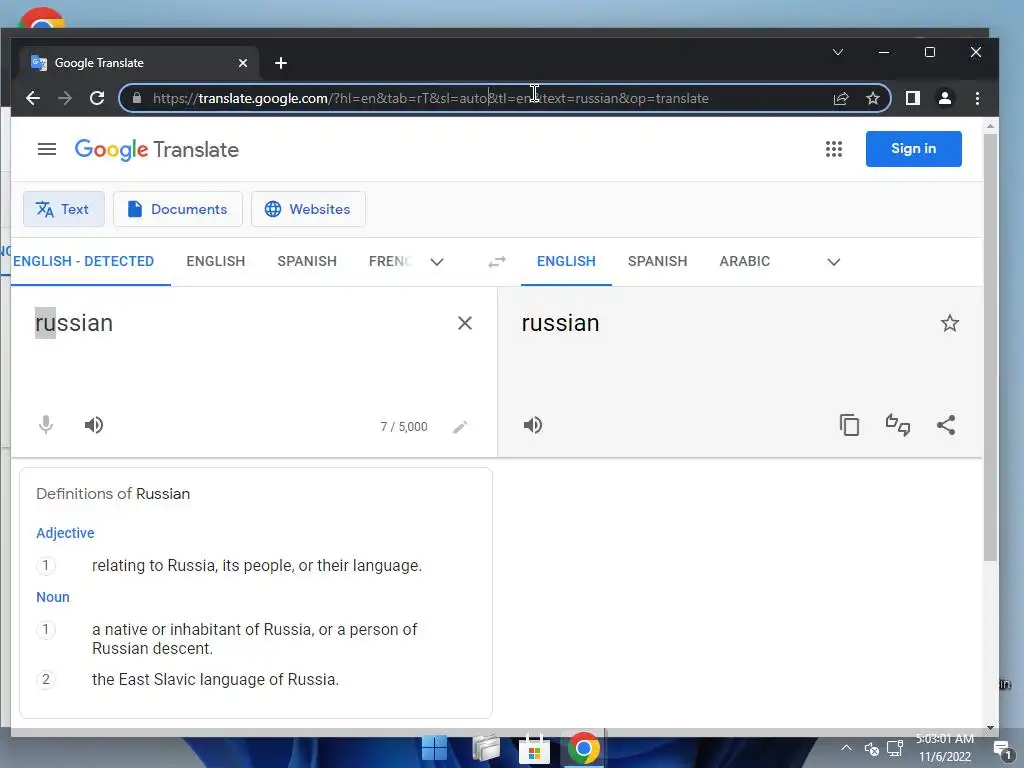Share the translation
Viewport: 1024px width, 768px height.
tap(946, 425)
